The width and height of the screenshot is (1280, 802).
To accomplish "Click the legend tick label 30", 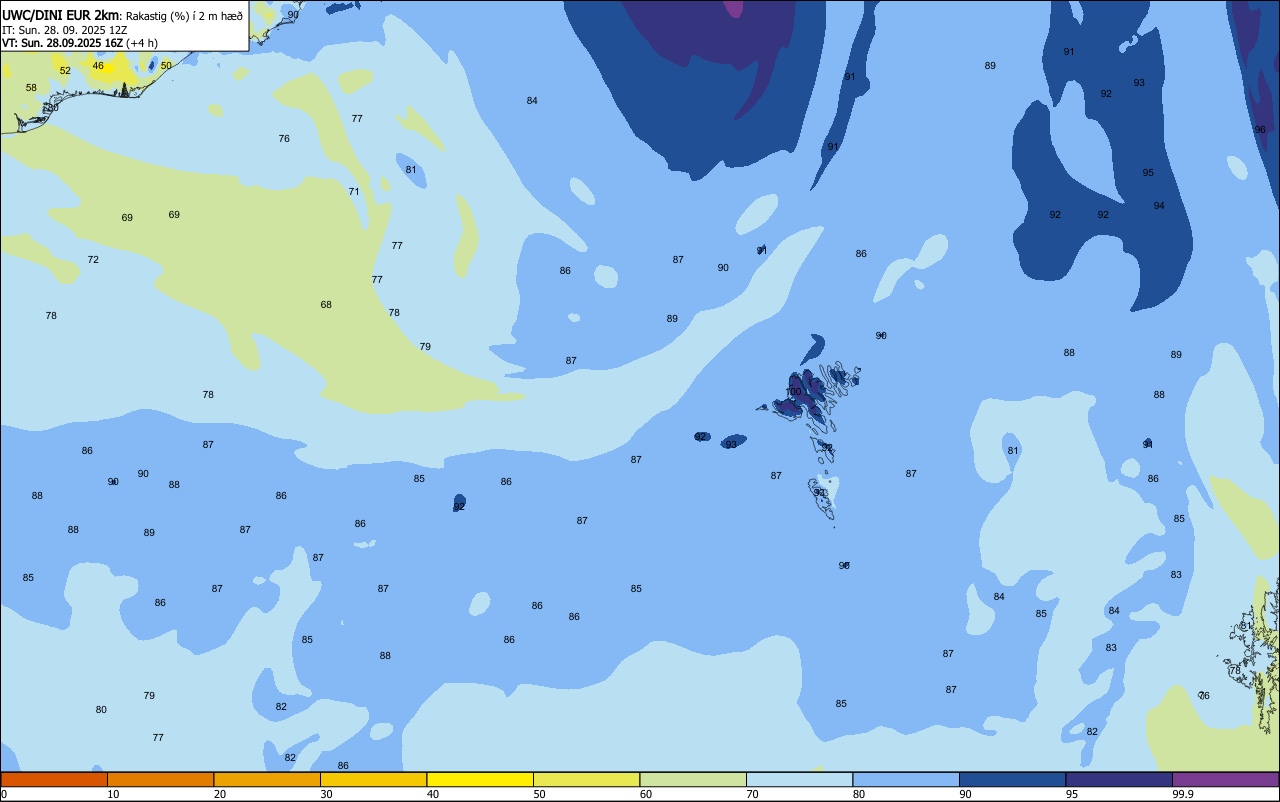I will 326,794.
